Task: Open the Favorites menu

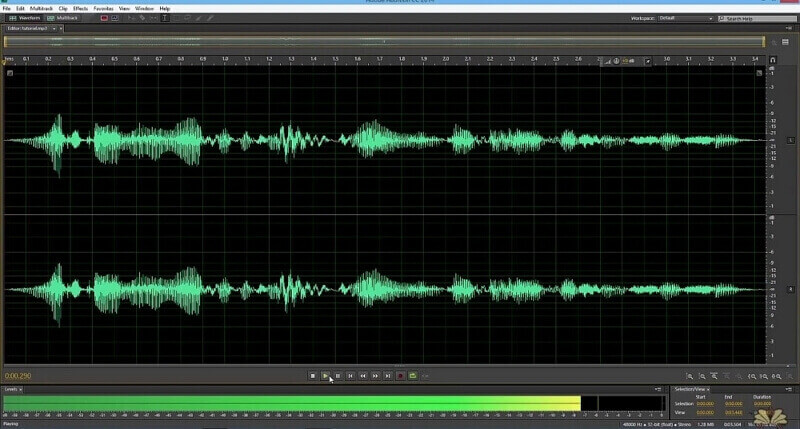Action: point(104,9)
